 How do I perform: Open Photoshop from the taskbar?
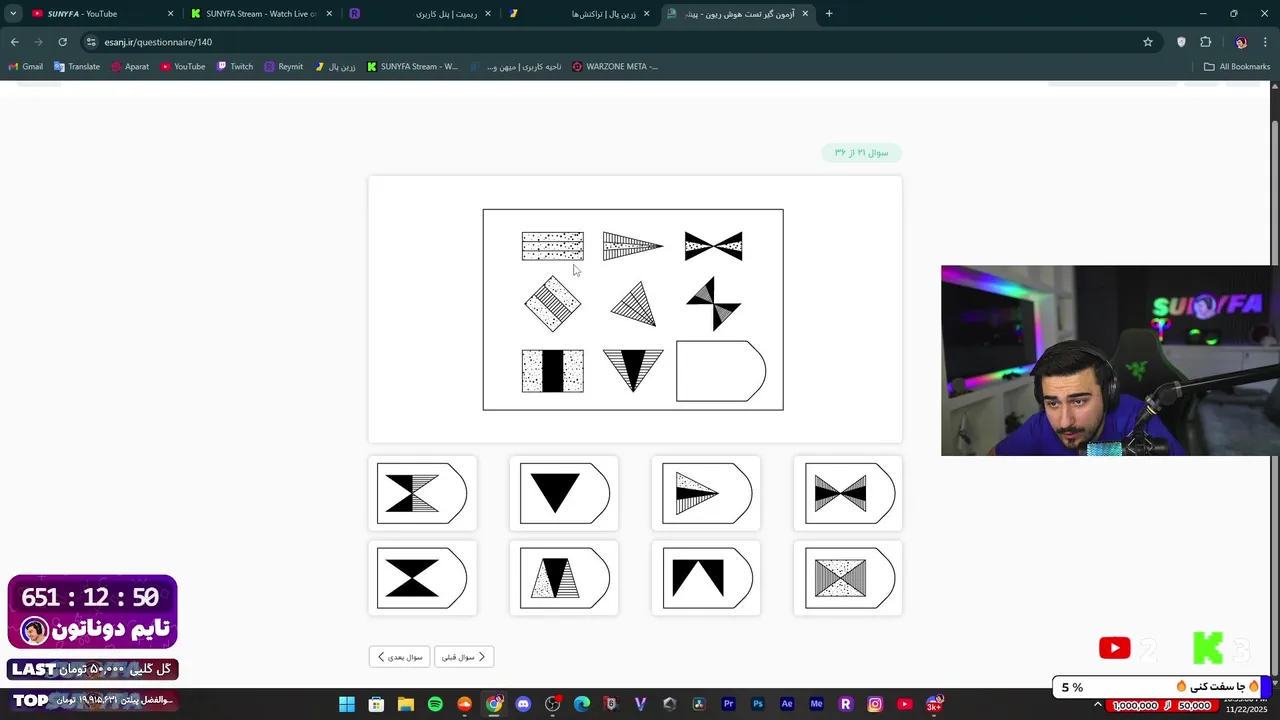click(758, 704)
